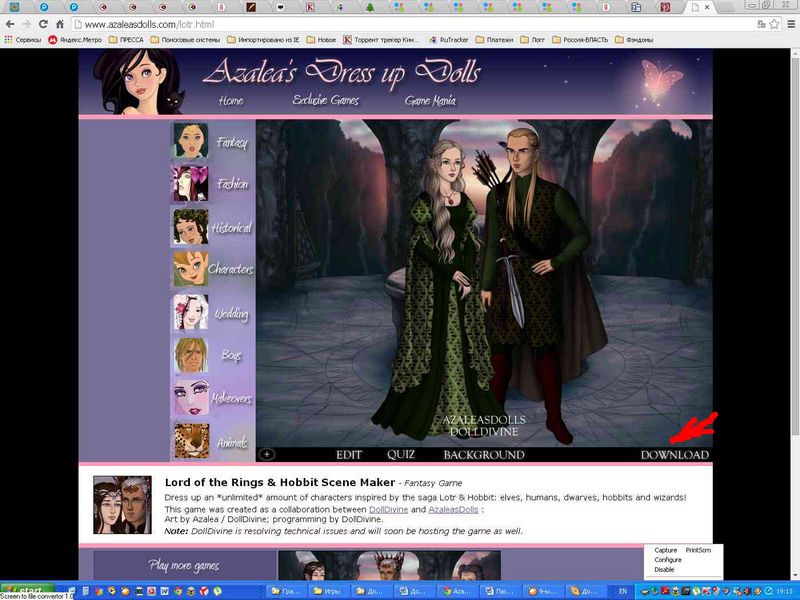Go back with the browser back arrow
The width and height of the screenshot is (800, 600).
click(x=10, y=24)
